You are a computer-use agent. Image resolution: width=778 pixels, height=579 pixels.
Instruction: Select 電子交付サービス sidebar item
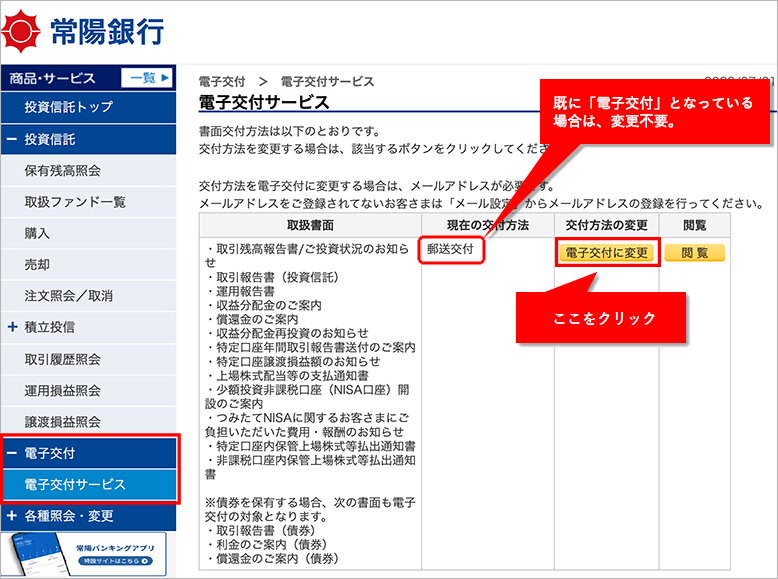[90, 484]
